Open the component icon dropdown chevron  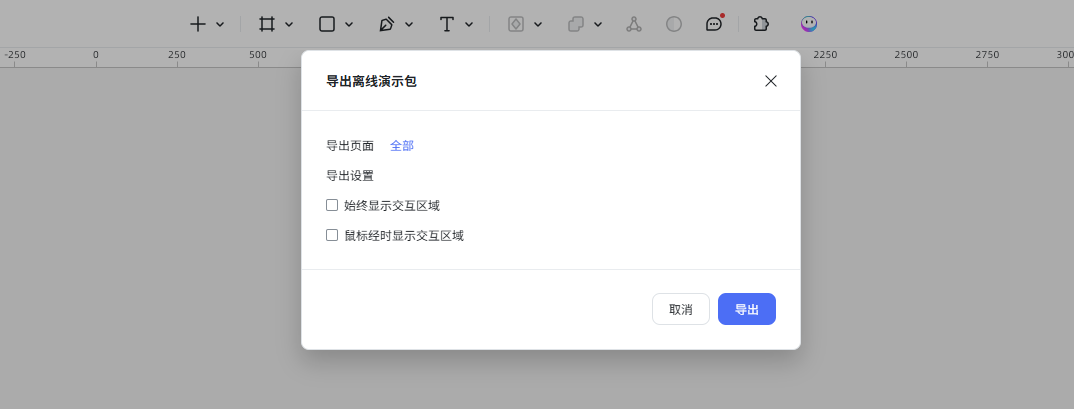[x=538, y=25]
